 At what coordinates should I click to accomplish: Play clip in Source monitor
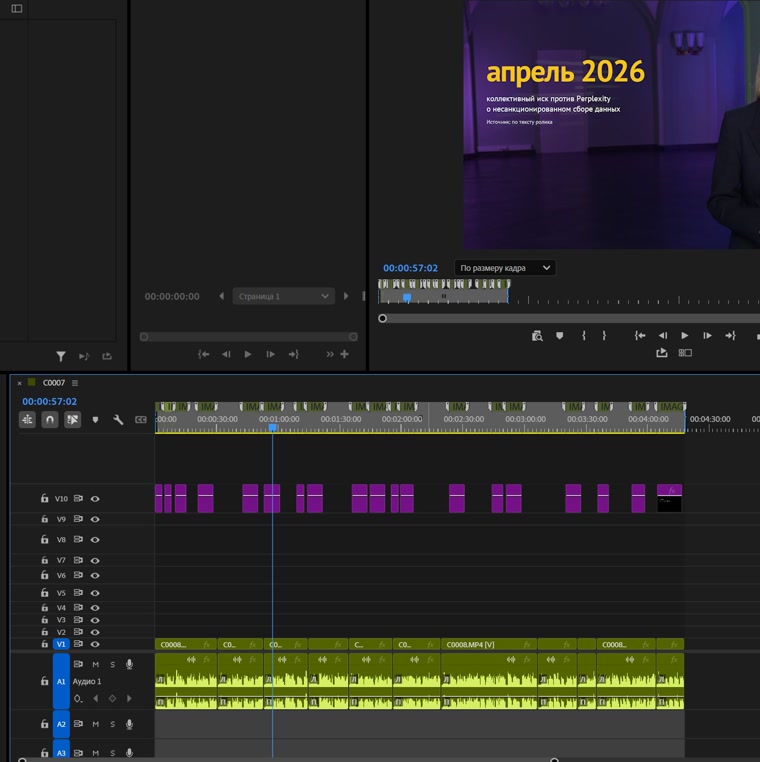point(248,355)
